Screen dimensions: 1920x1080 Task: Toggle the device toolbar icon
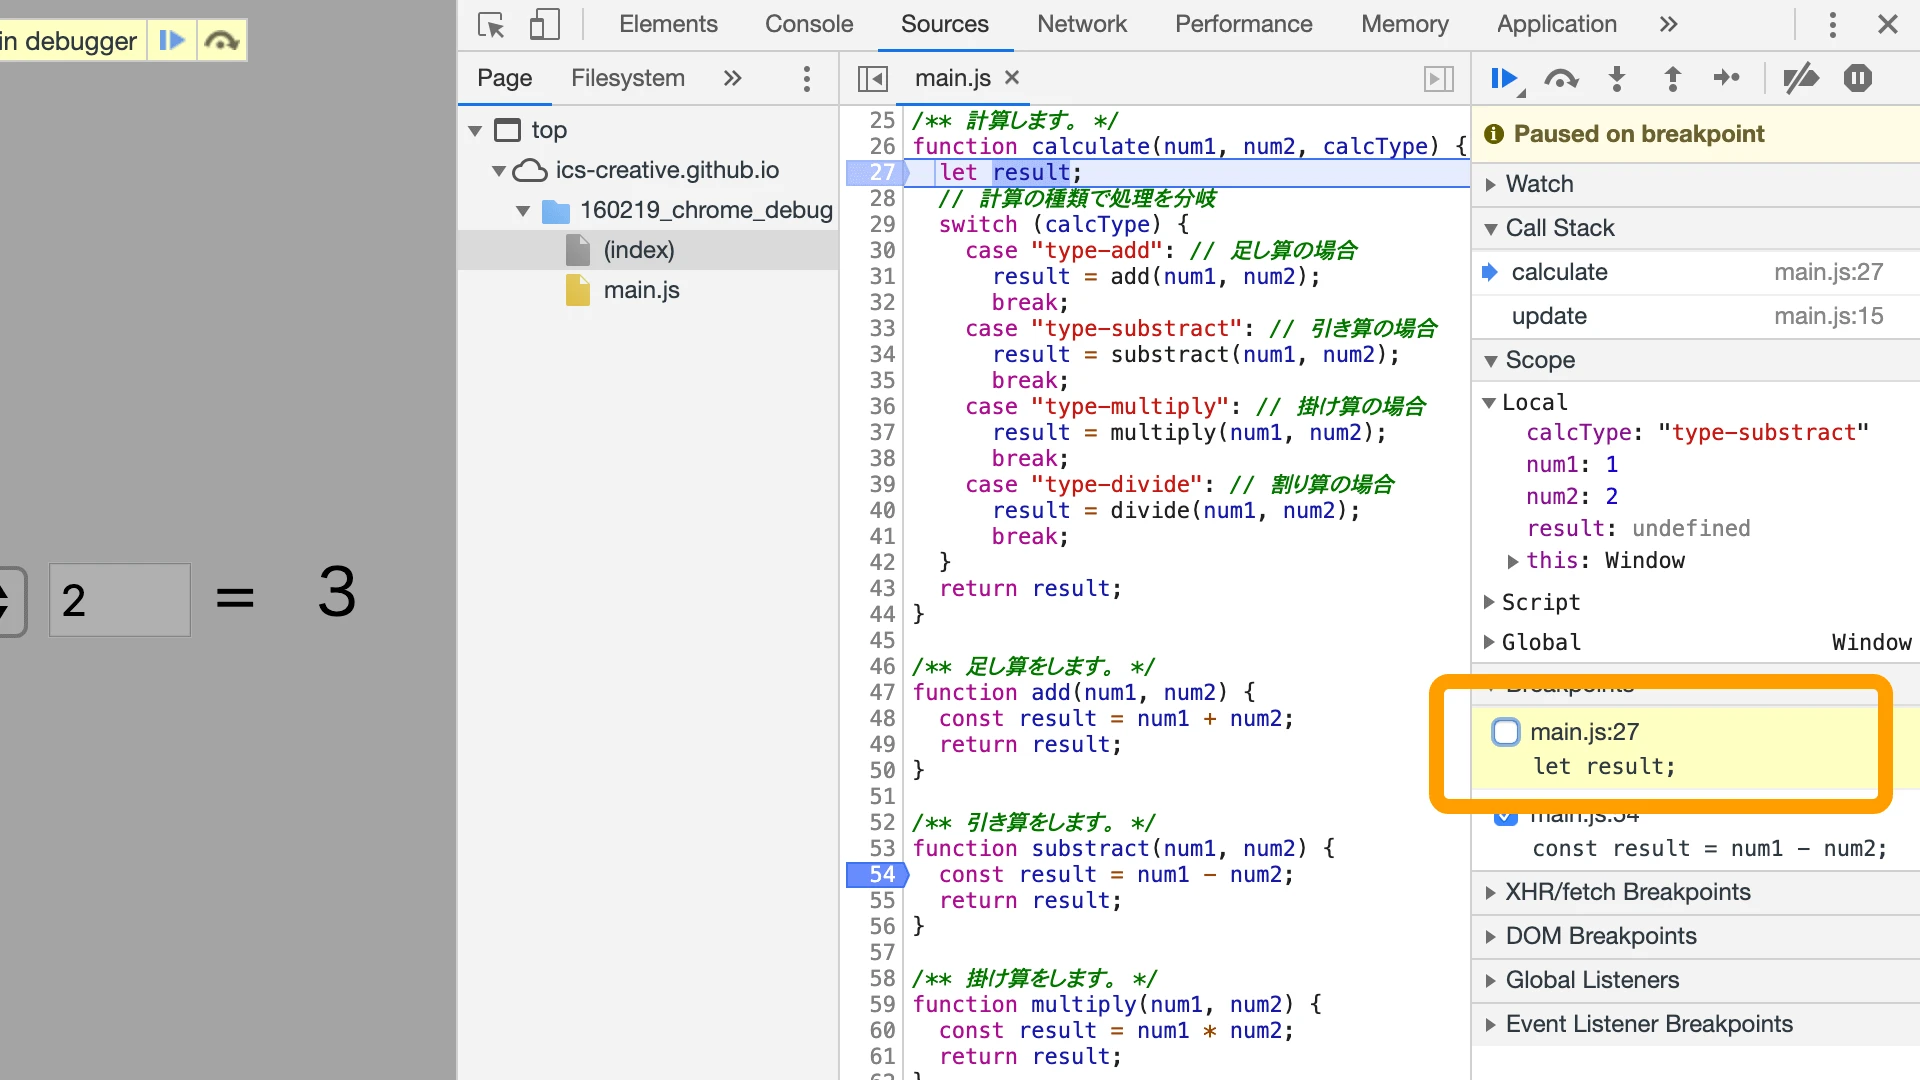click(544, 24)
